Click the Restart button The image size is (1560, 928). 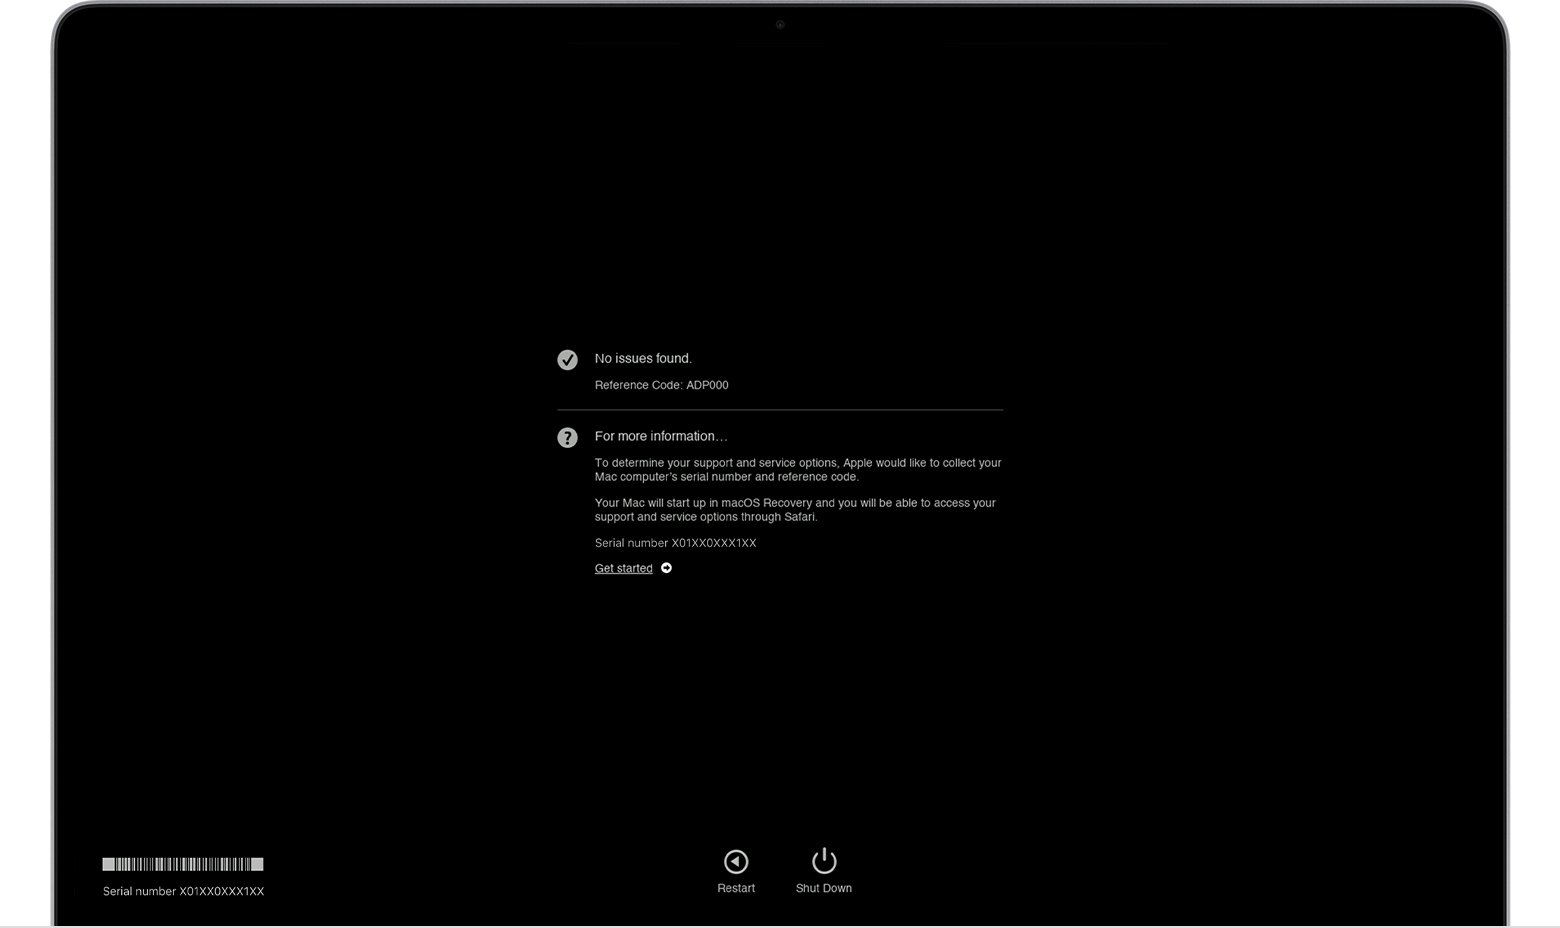pos(736,870)
